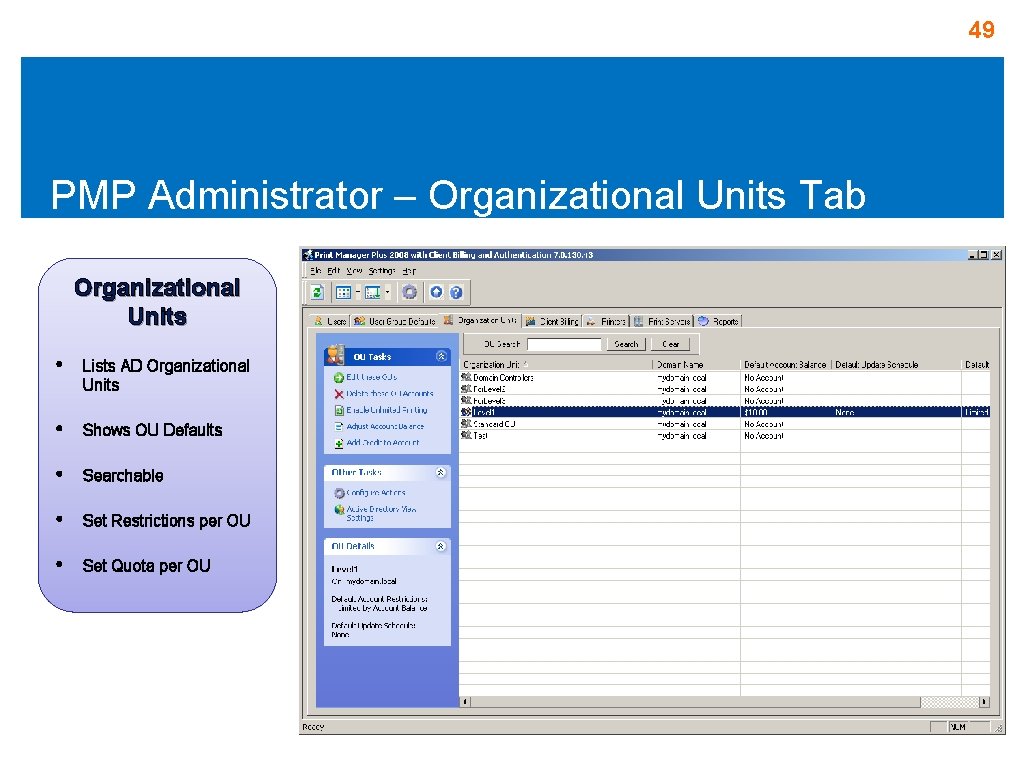
Task: Click the Add Credit to Account link
Action: (383, 443)
